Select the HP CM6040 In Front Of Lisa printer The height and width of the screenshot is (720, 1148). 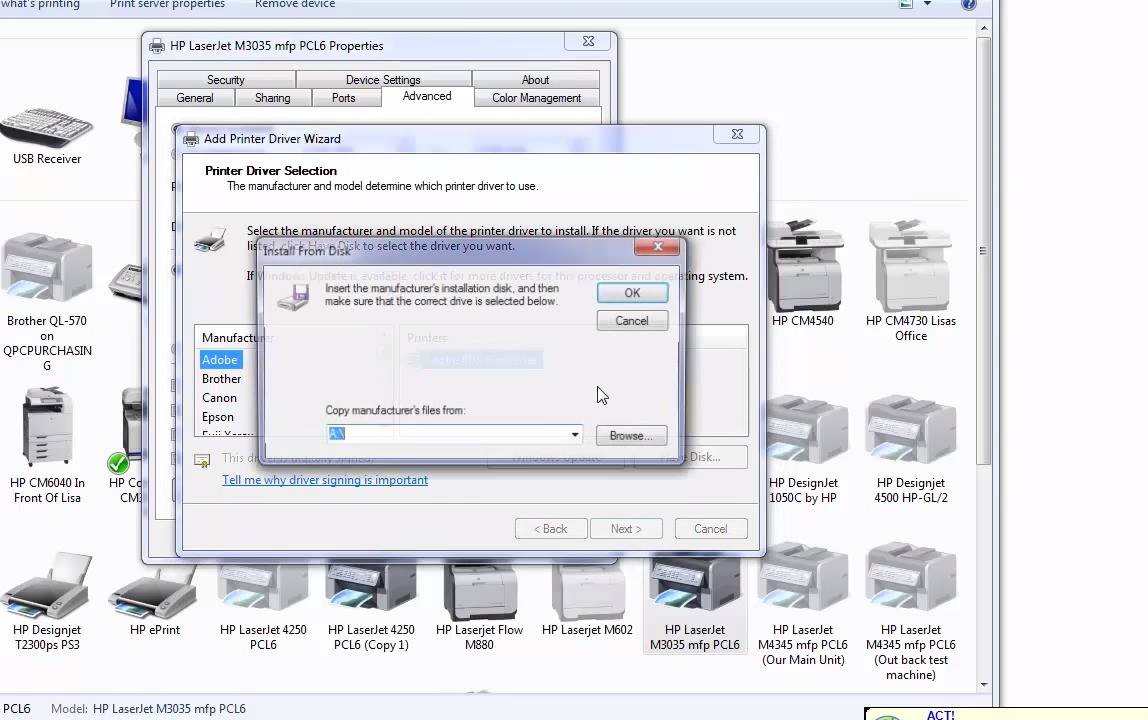[x=48, y=427]
